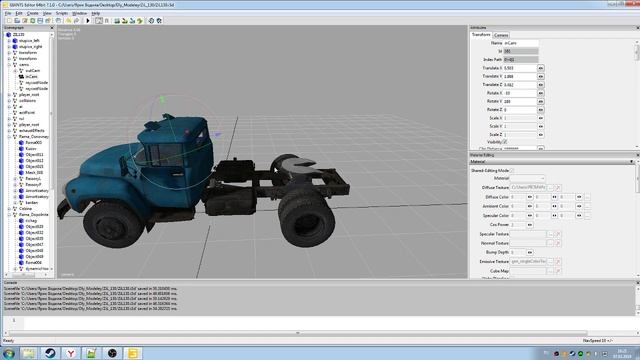Click the Rotate X input field
This screenshot has width=640, height=360.
coord(520,93)
